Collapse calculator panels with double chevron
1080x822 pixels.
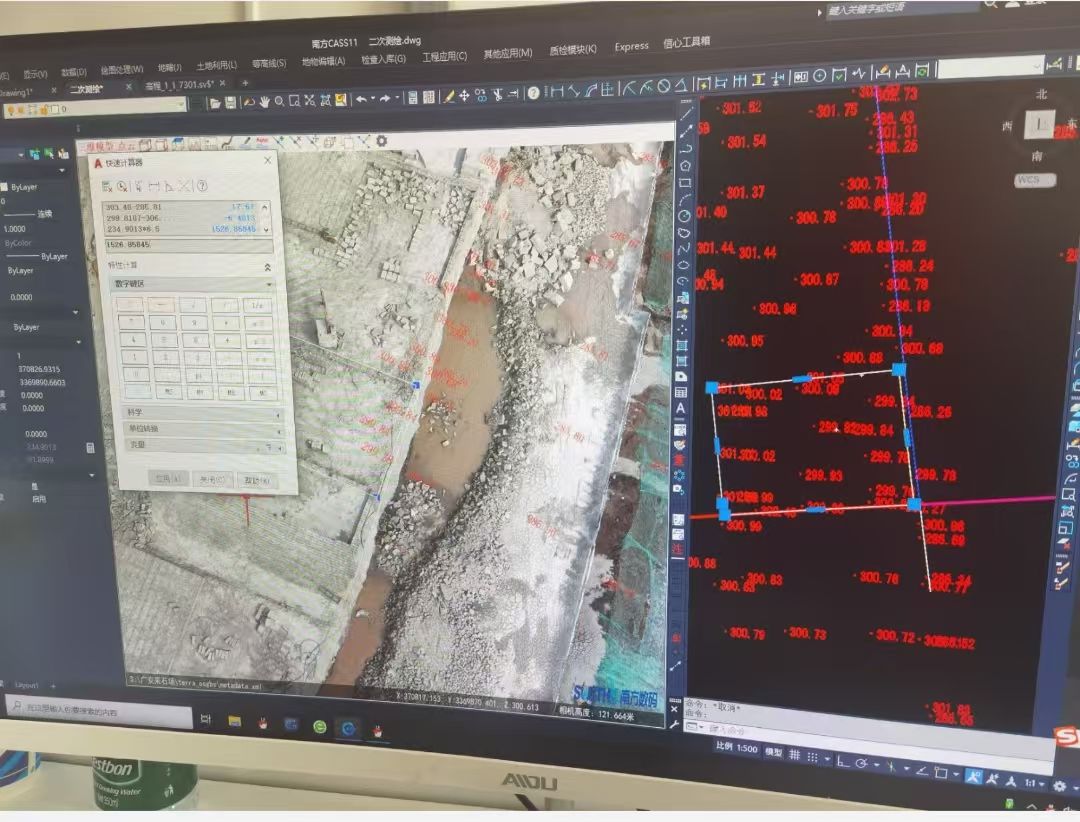[267, 267]
